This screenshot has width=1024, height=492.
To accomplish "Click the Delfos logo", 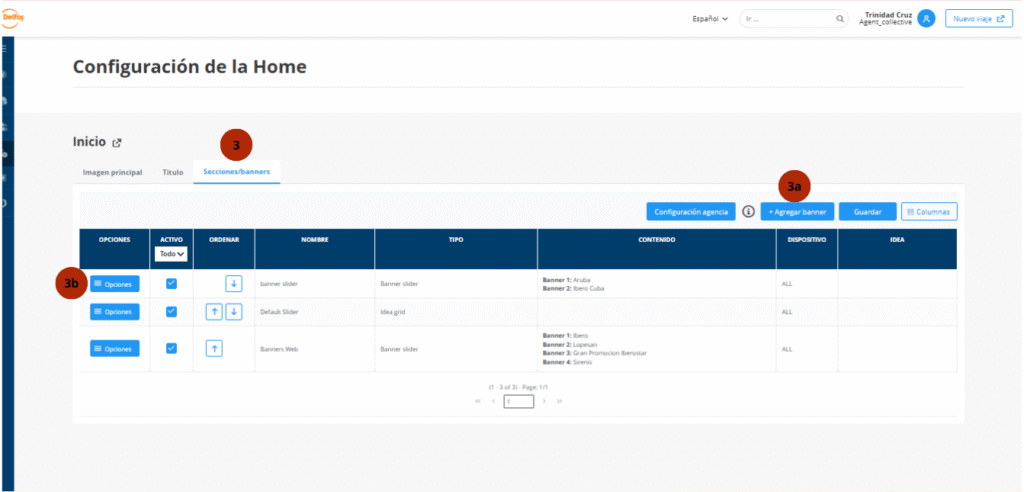I will pos(13,17).
